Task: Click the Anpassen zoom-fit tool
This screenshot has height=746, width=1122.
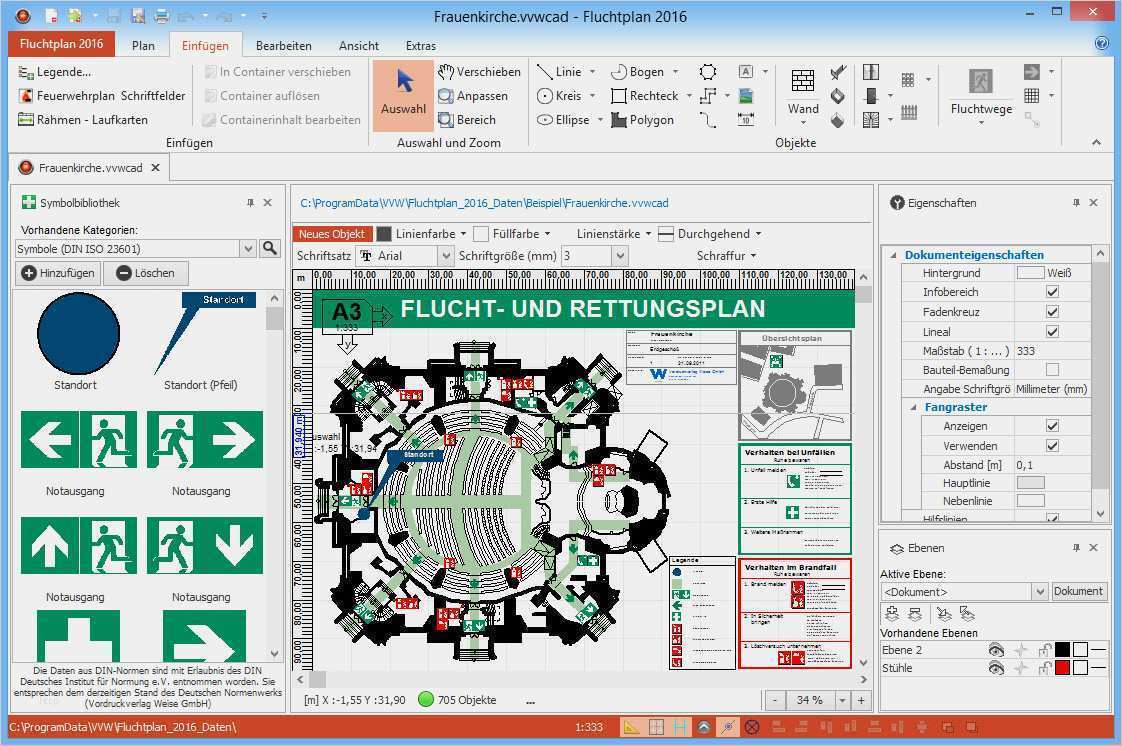Action: click(x=473, y=96)
